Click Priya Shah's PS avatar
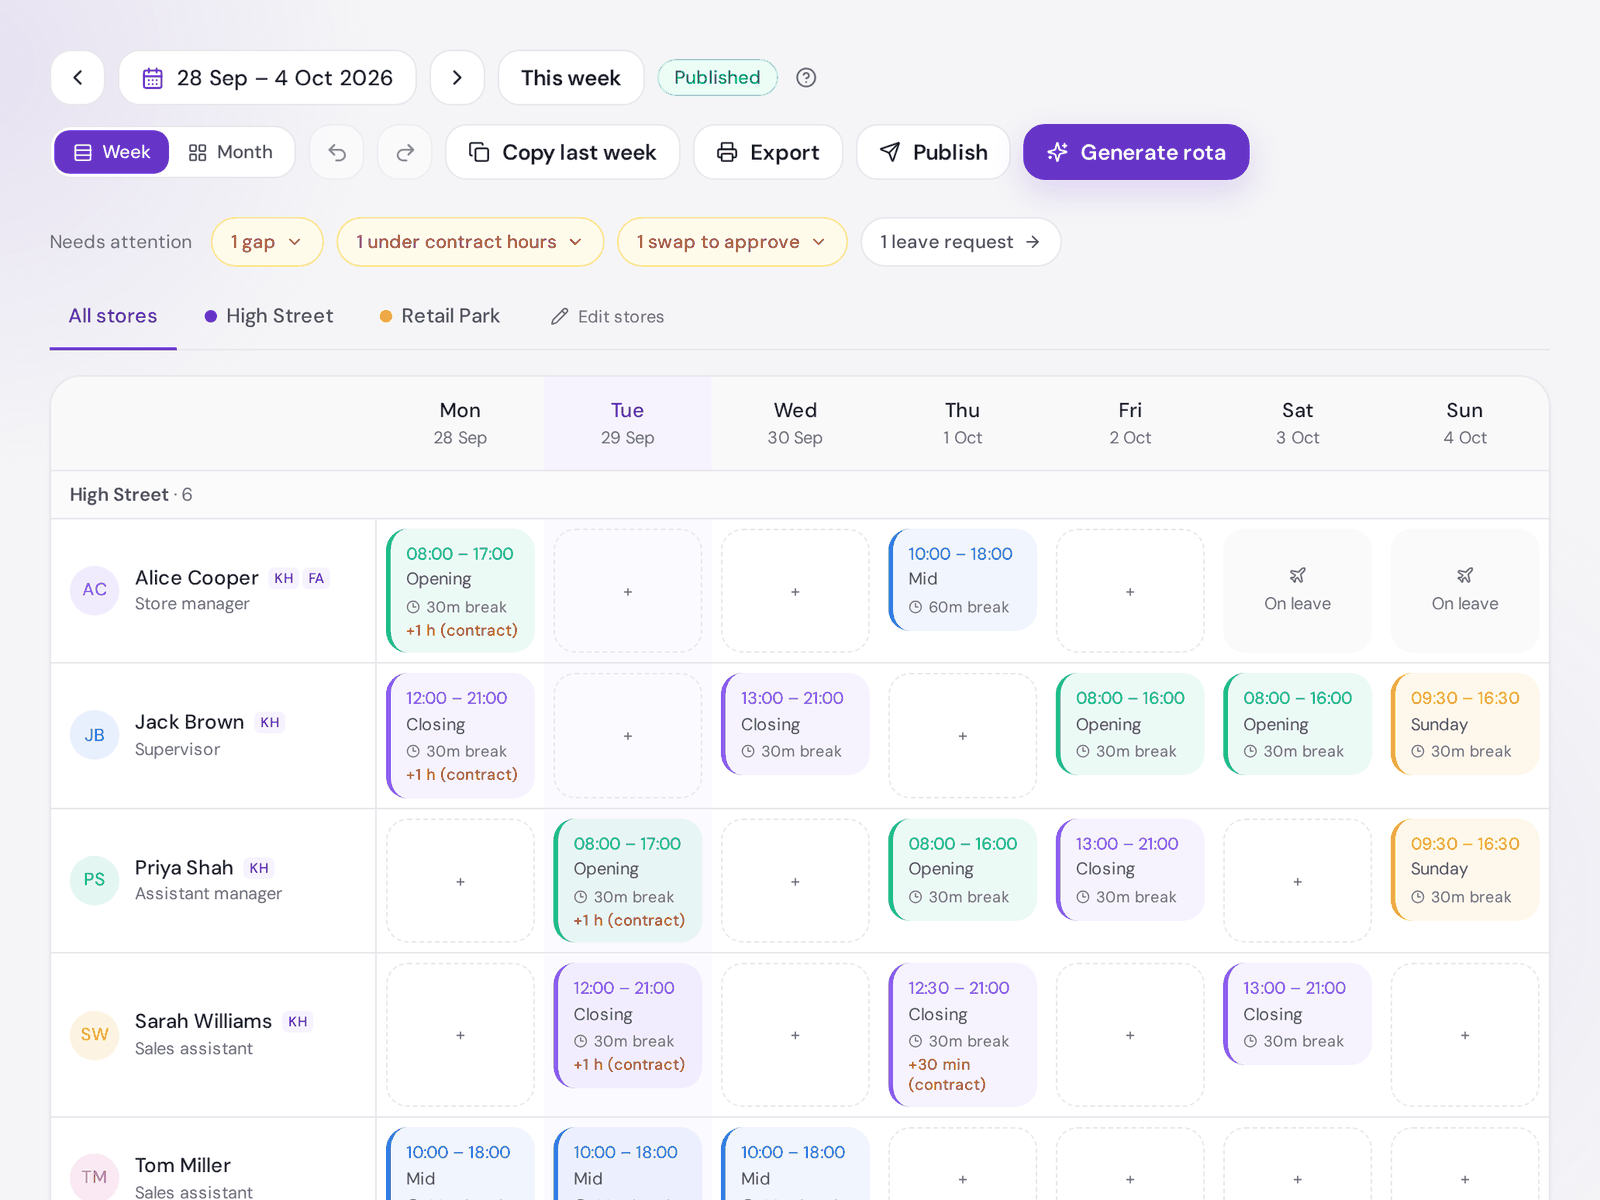Viewport: 1600px width, 1200px height. [x=95, y=880]
